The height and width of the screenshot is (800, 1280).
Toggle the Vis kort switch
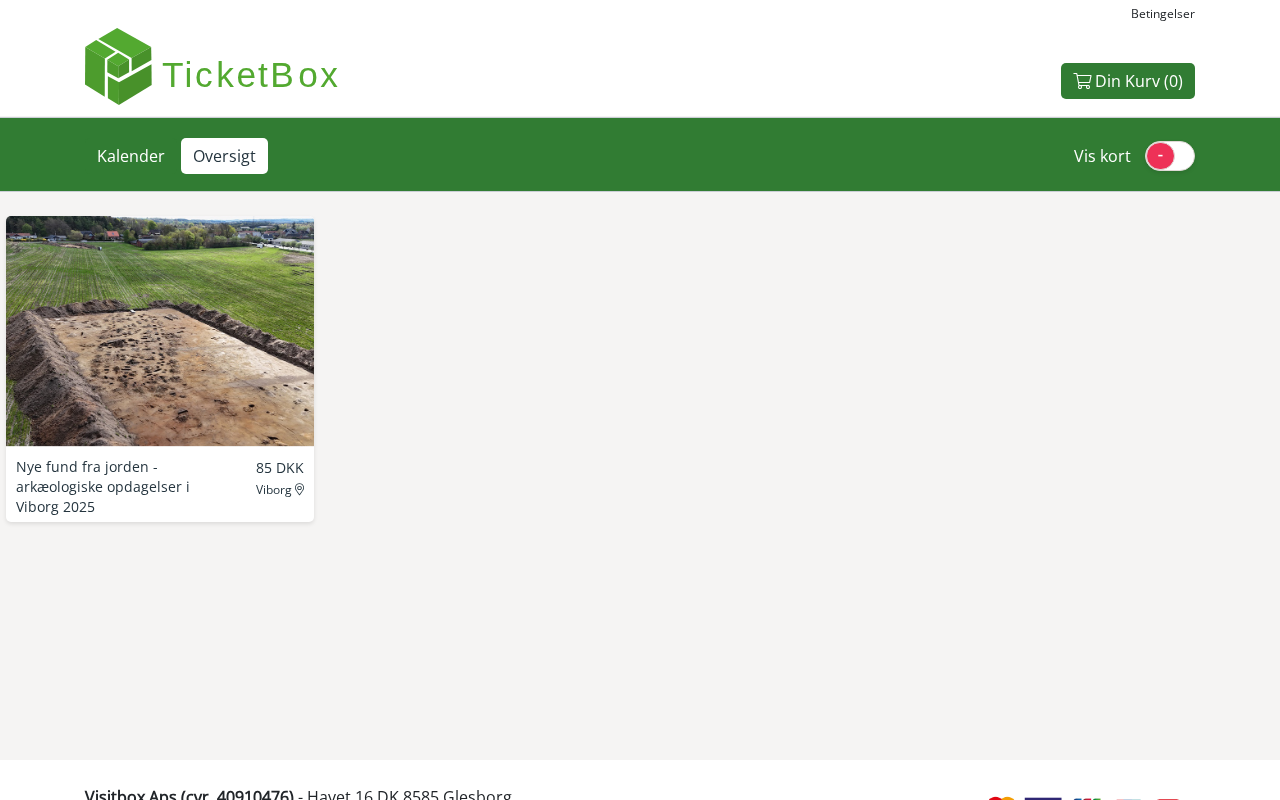pyautogui.click(x=1170, y=156)
